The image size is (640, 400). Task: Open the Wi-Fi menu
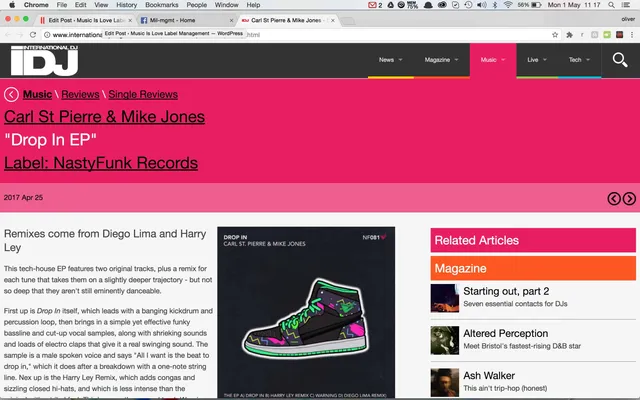pyautogui.click(x=508, y=5)
